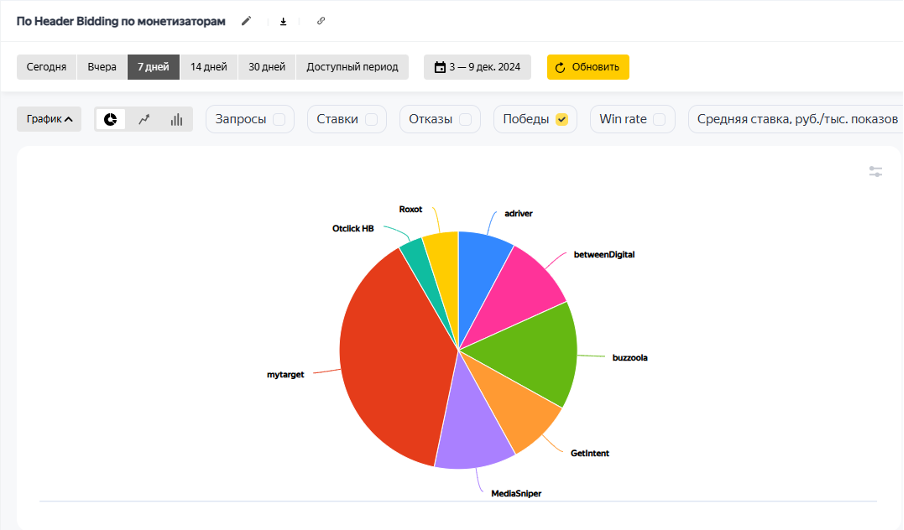The image size is (904, 530).
Task: Toggle the Win rate checkbox
Action: [x=660, y=119]
